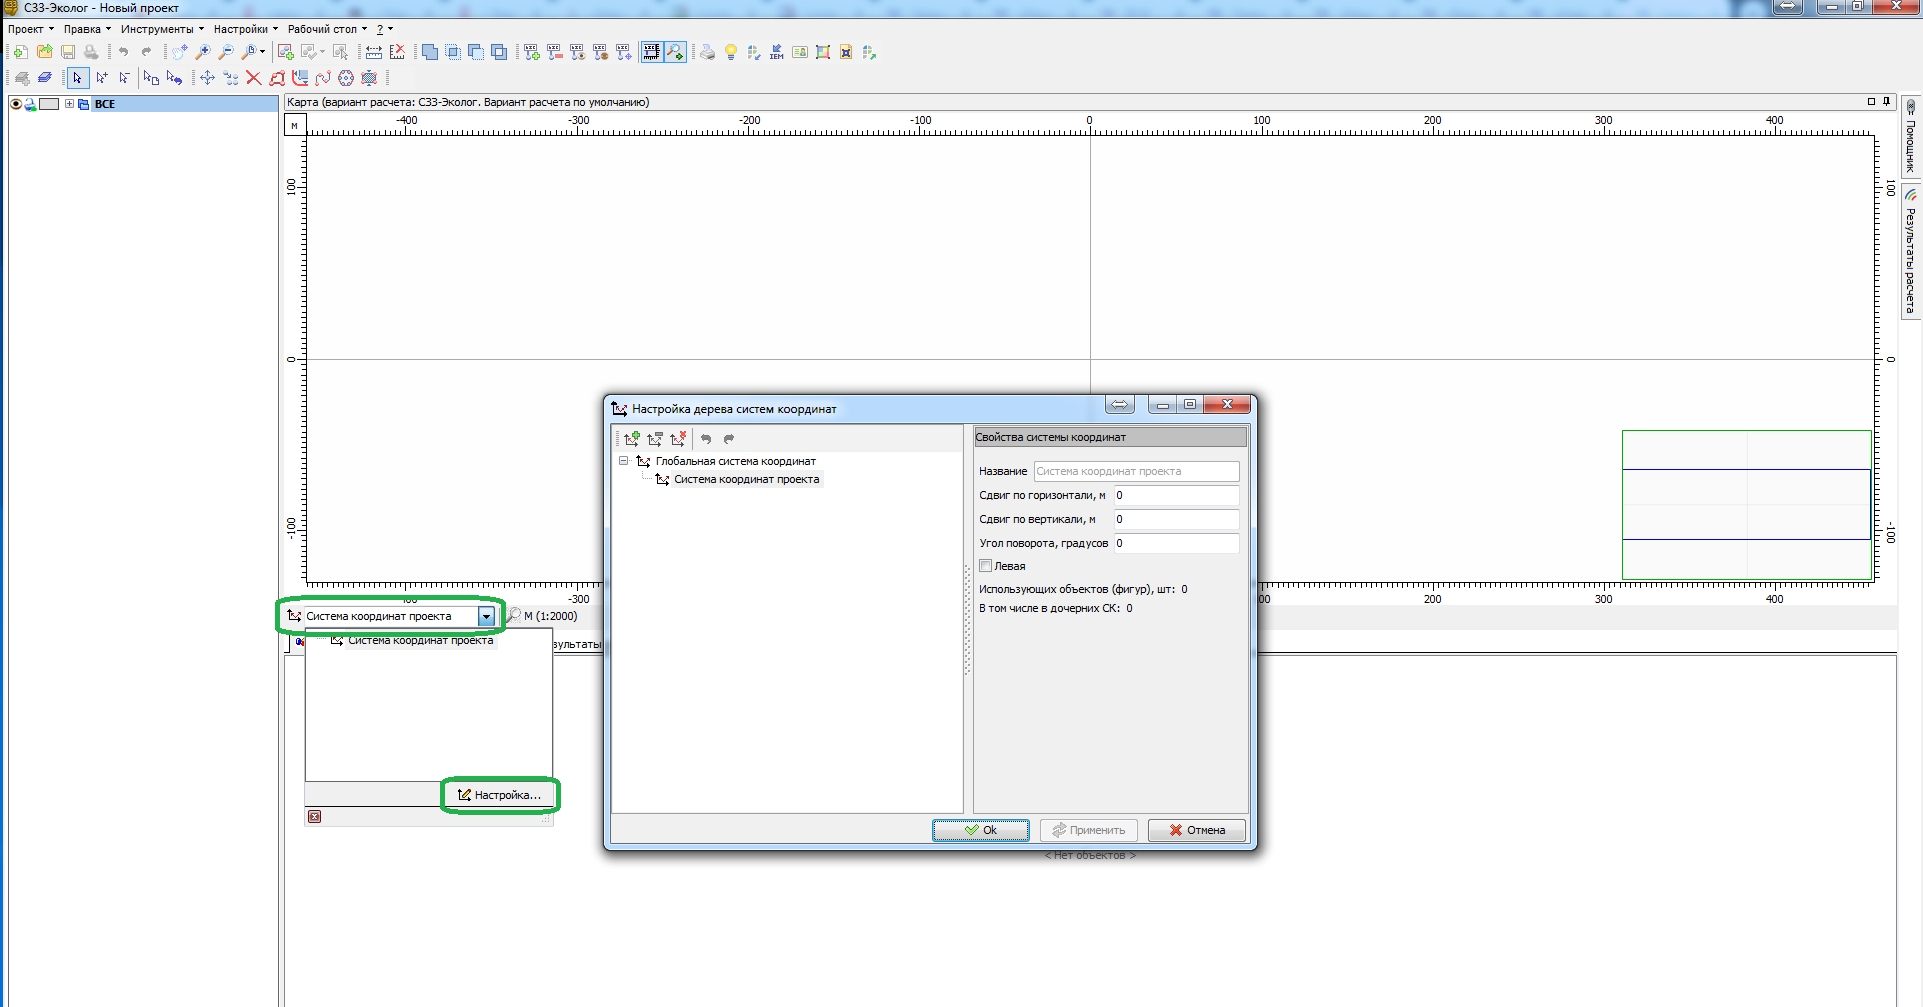This screenshot has width=1923, height=1007.
Task: Click the red X delete tool
Action: coord(253,78)
